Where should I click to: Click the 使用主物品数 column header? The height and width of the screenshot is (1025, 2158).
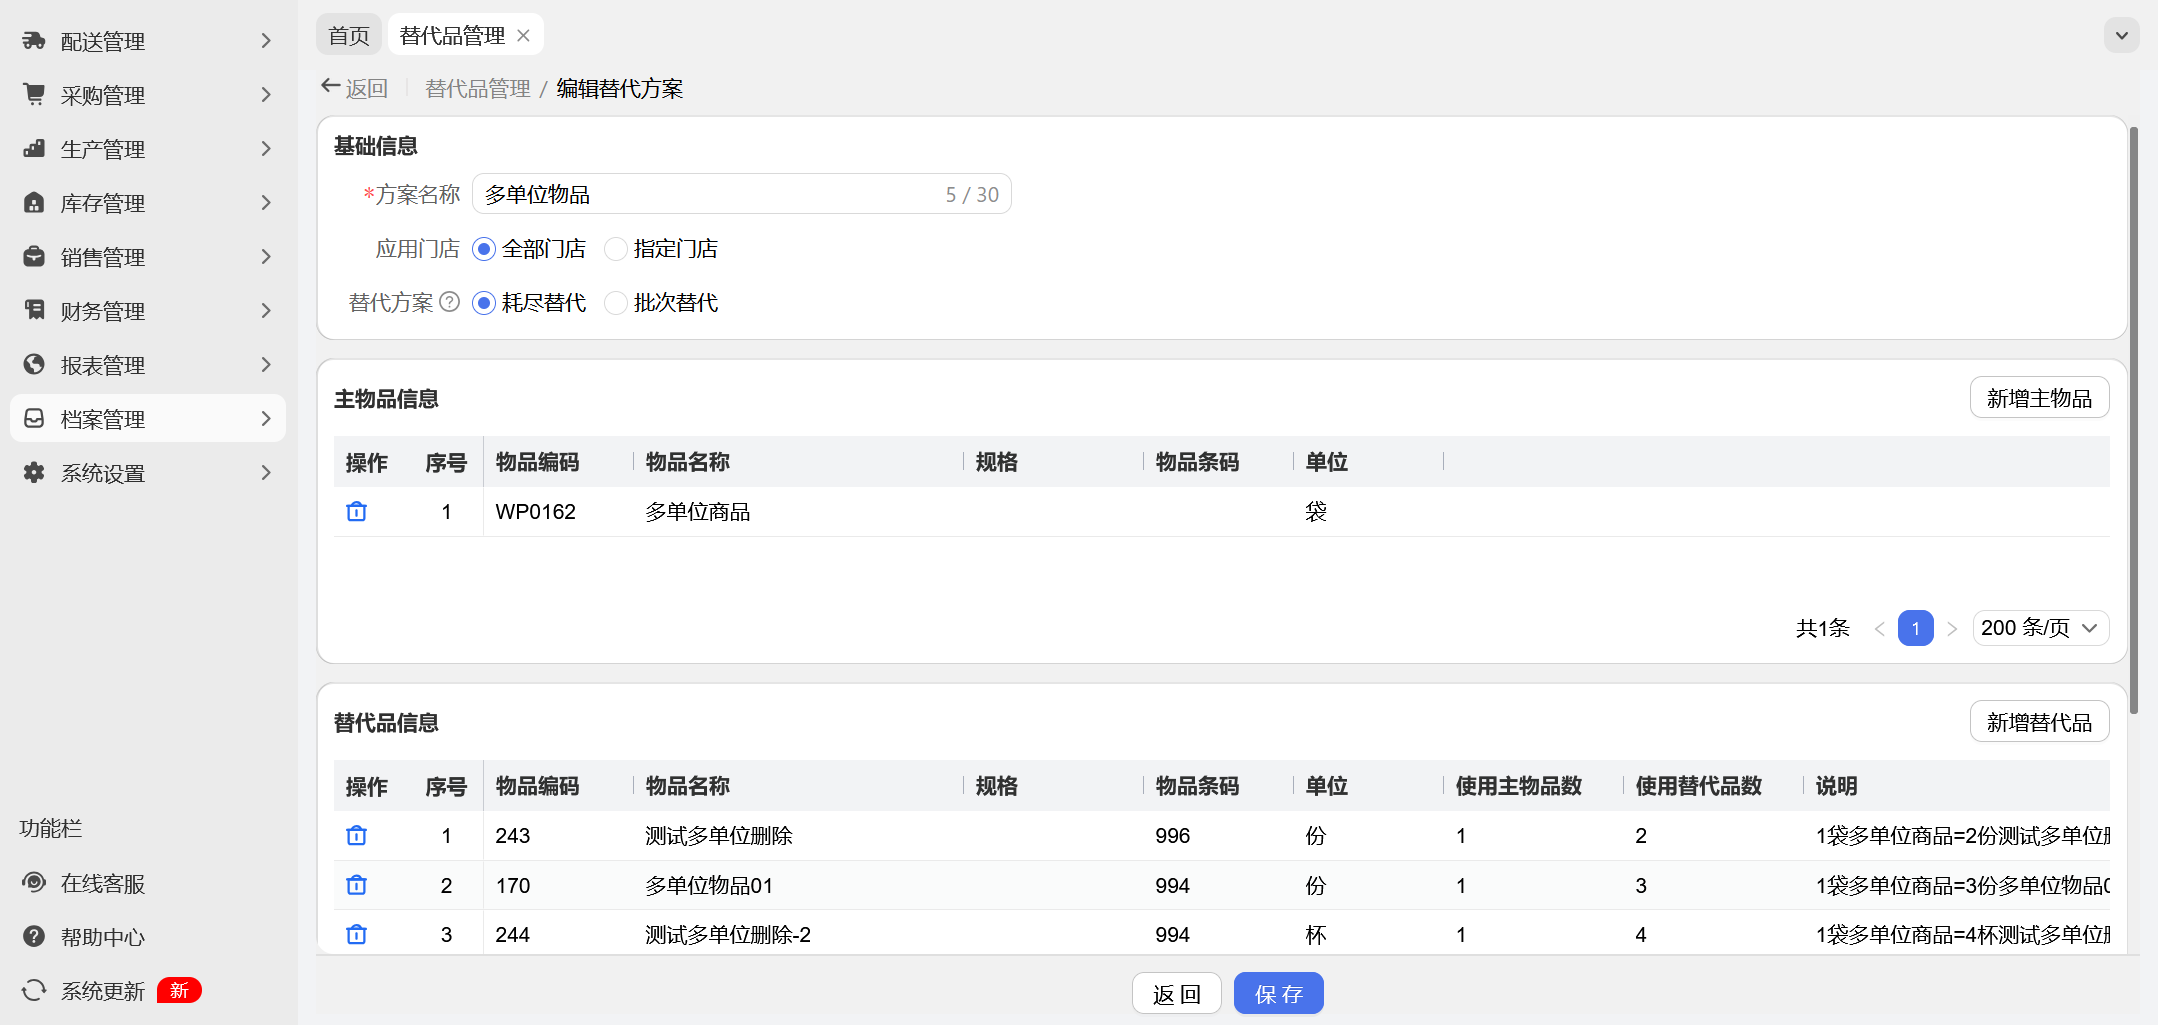1519,786
